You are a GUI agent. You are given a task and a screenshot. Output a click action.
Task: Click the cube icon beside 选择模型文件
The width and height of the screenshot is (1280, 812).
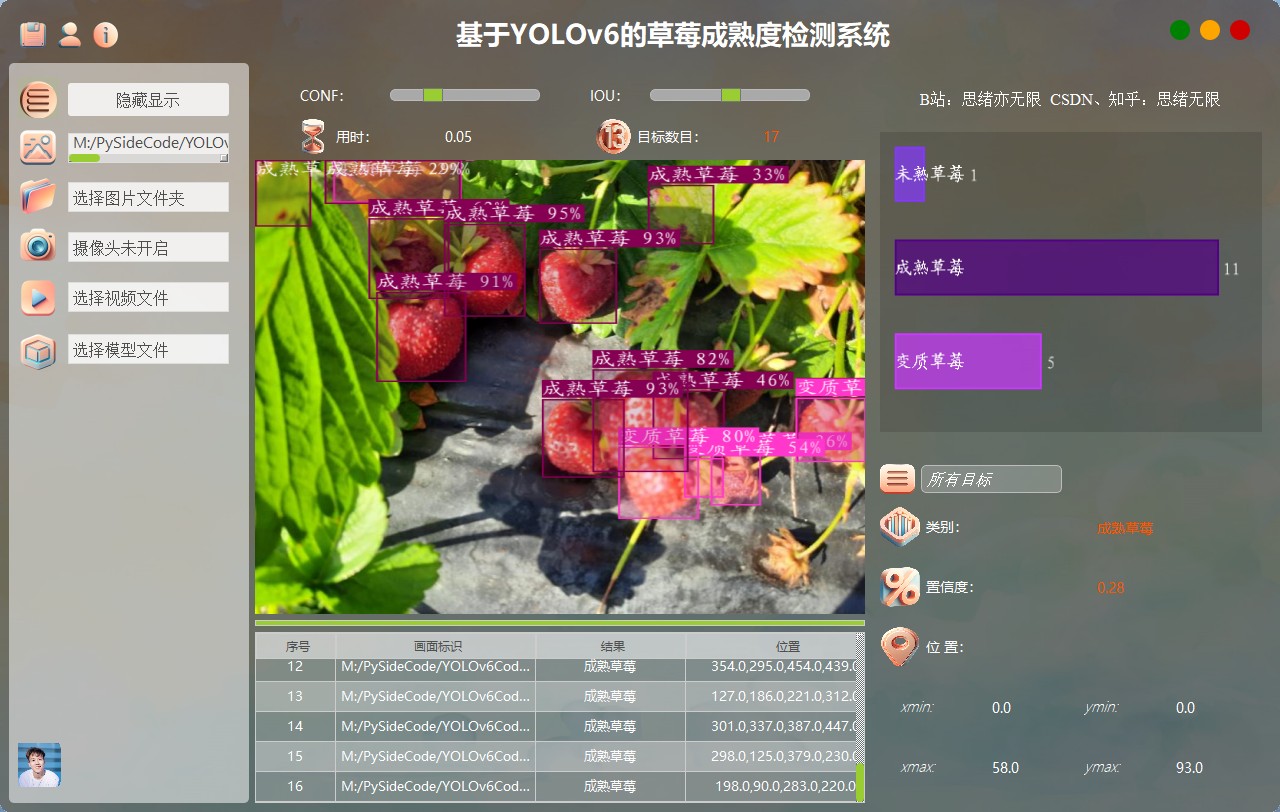coord(38,351)
